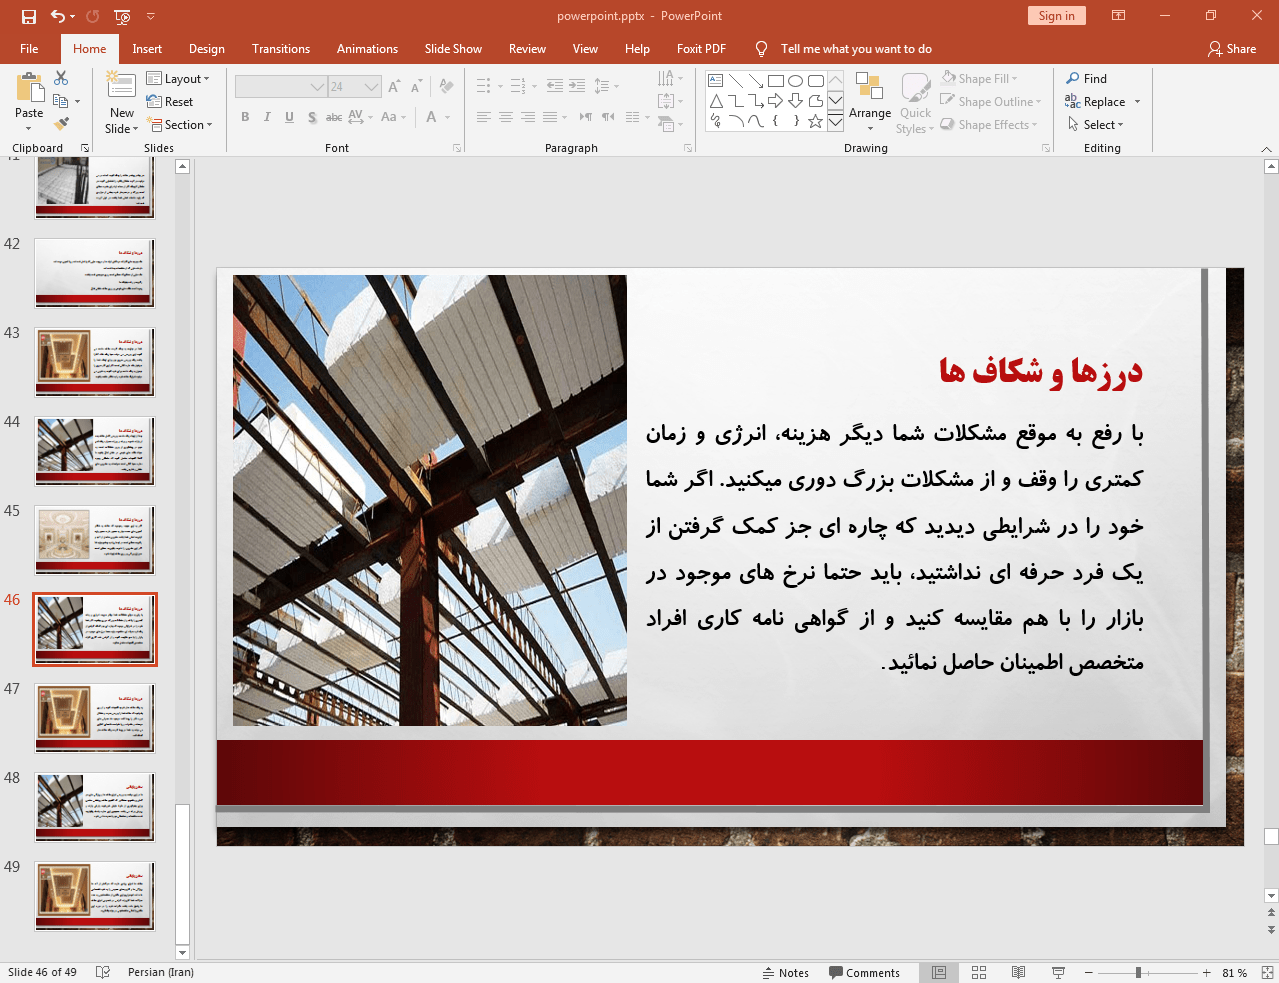Open the Animations tab

tap(367, 48)
